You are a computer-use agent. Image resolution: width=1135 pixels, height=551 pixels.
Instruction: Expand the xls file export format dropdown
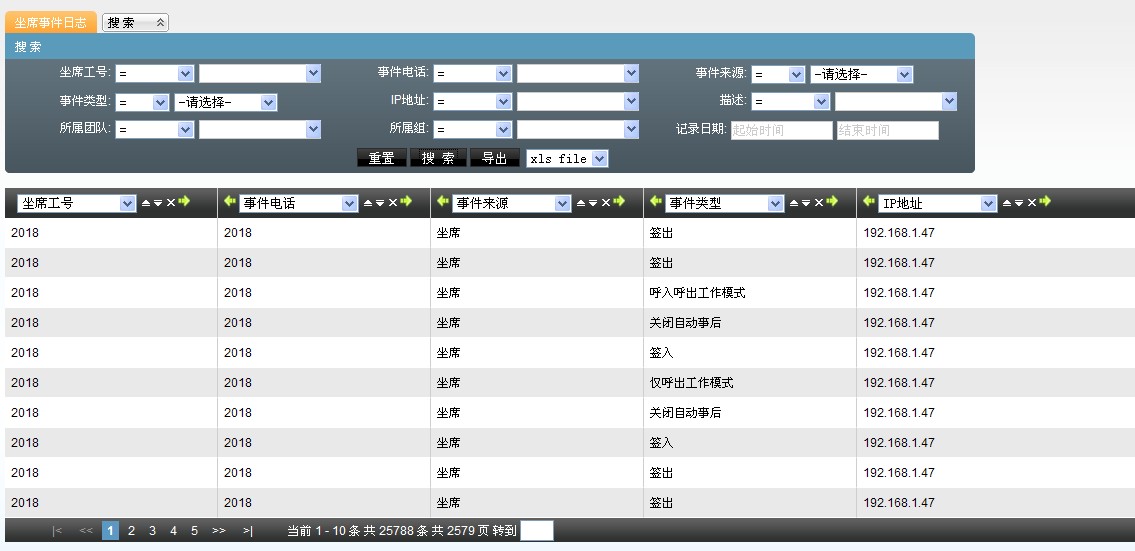pos(567,159)
